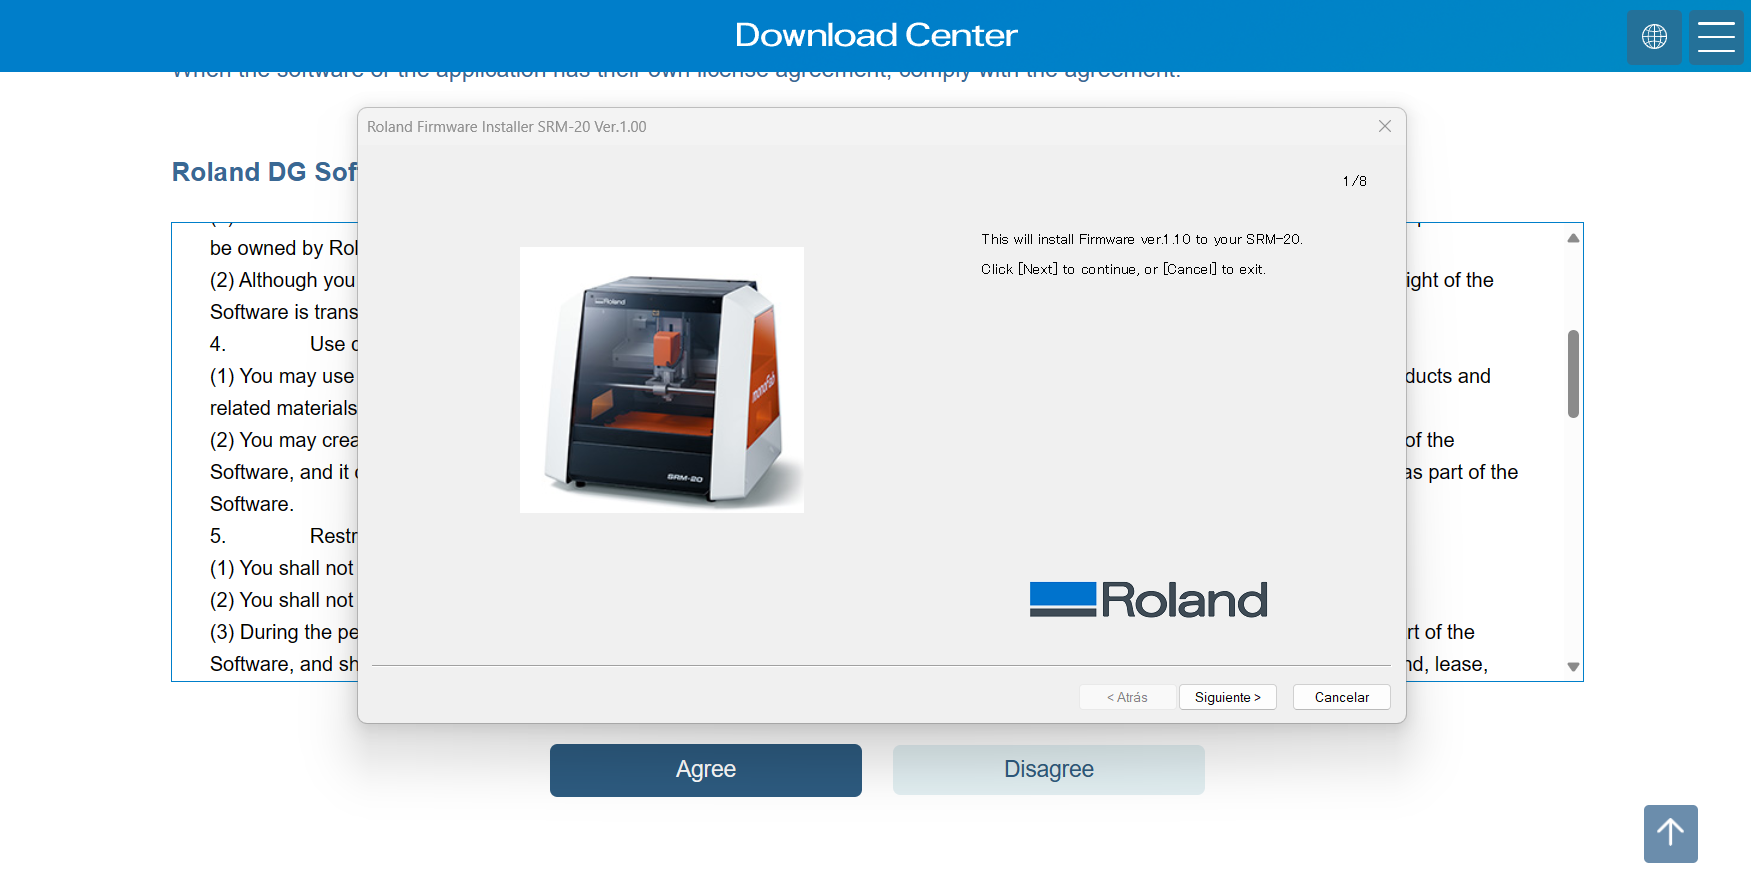Click the Roland logo in installer
The height and width of the screenshot is (890, 1751).
(x=1149, y=599)
